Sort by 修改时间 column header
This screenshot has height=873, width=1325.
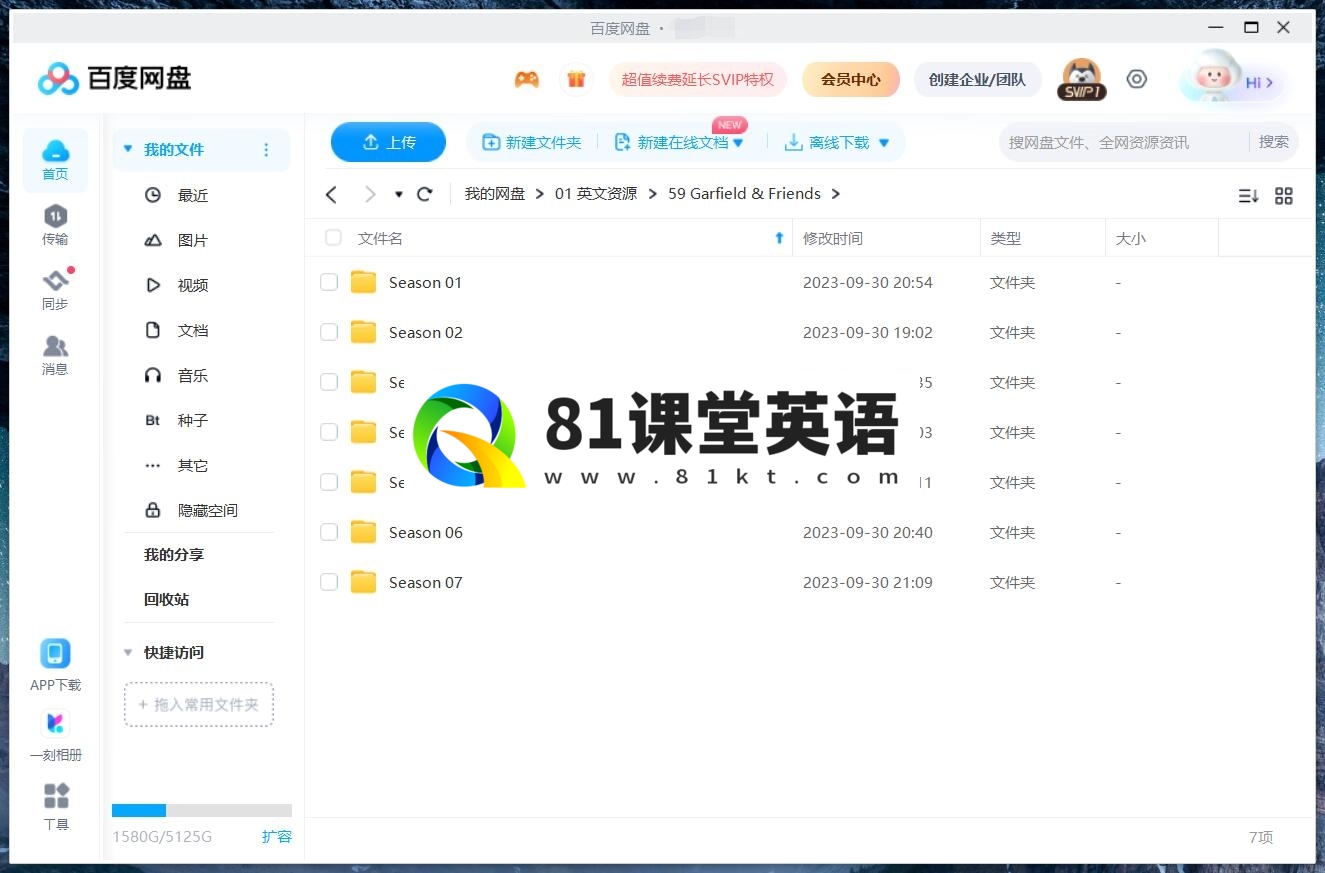tap(833, 239)
